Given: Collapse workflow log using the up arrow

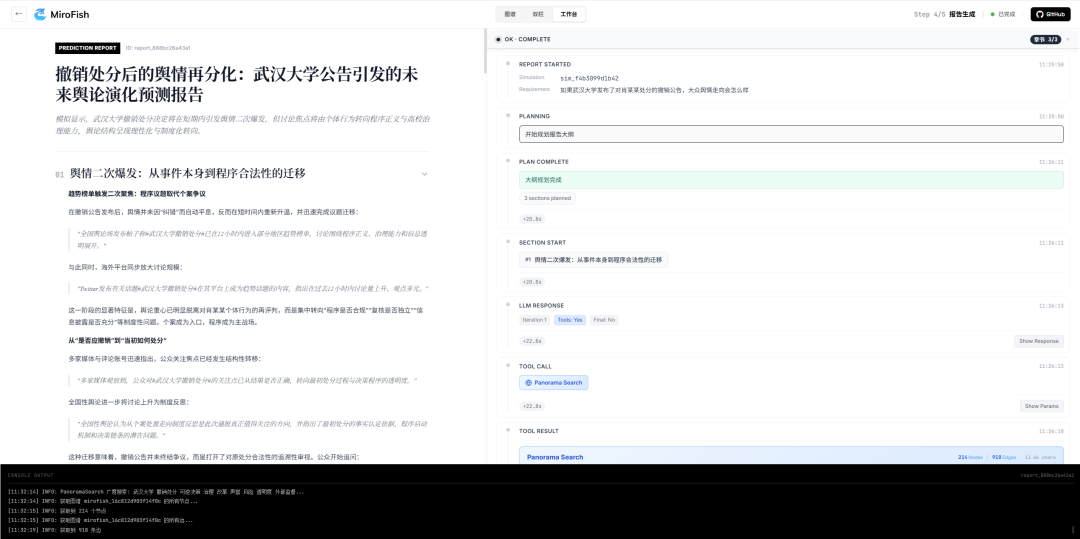Looking at the screenshot, I should pos(1065,39).
